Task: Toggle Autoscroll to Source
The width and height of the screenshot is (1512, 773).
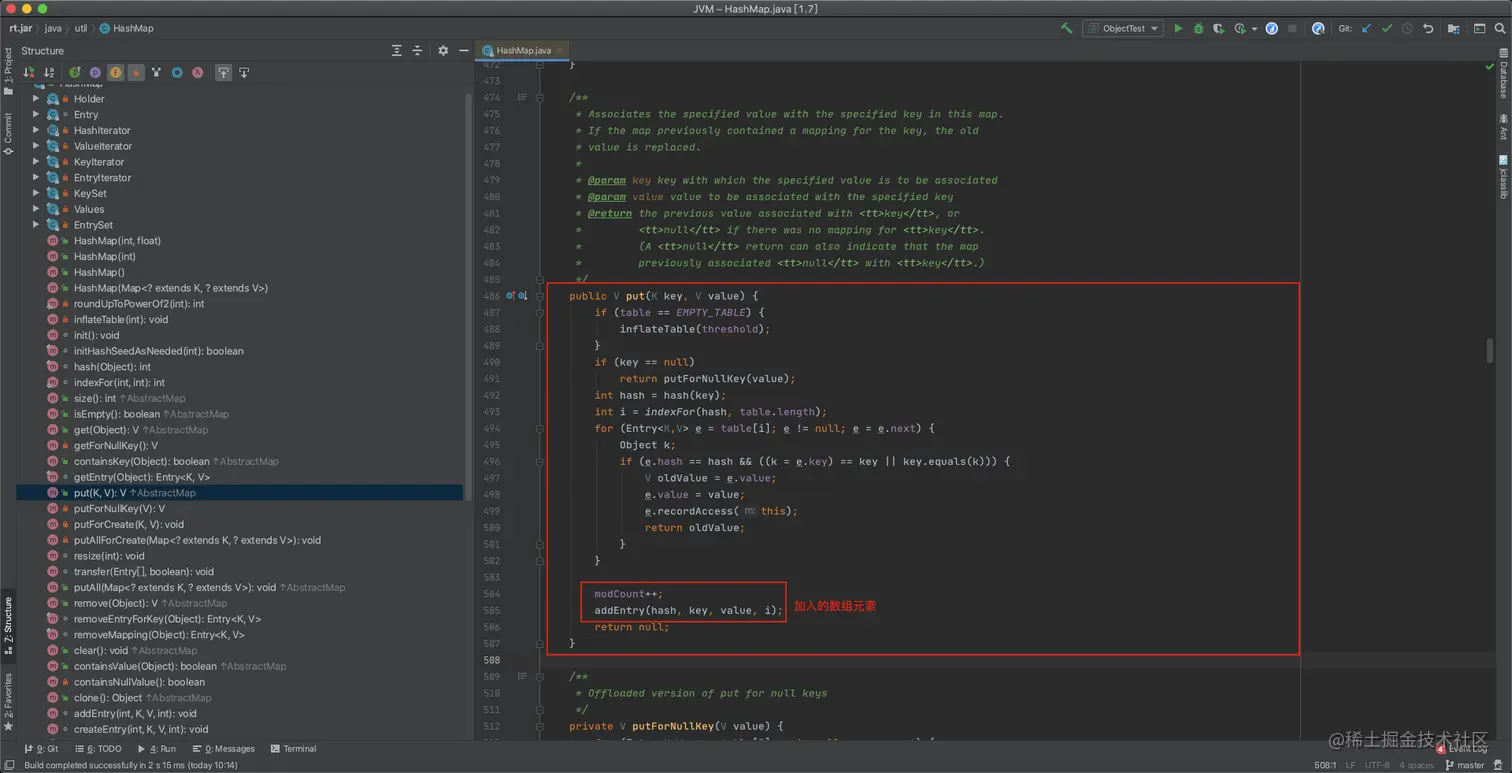Action: tap(223, 72)
